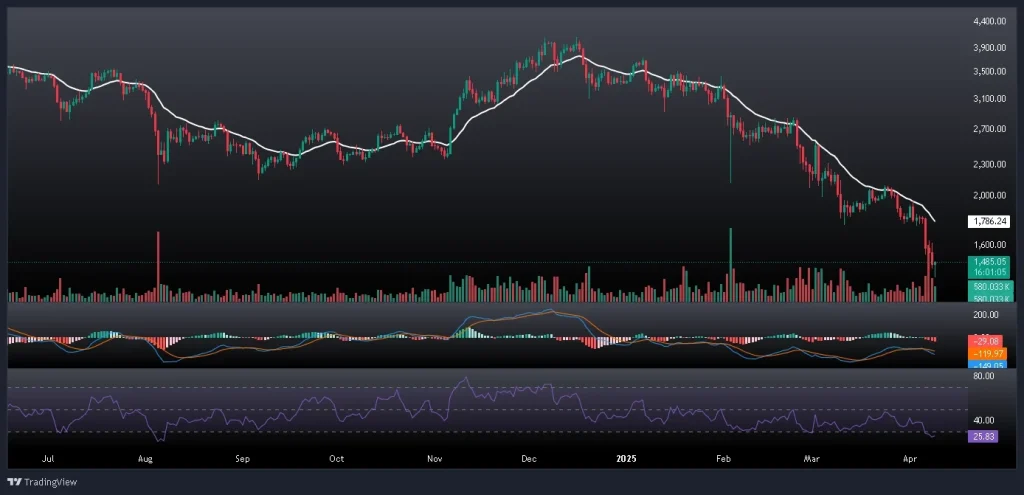Click the 200.00 MACD scale label
Image resolution: width=1024 pixels, height=495 pixels.
point(986,314)
